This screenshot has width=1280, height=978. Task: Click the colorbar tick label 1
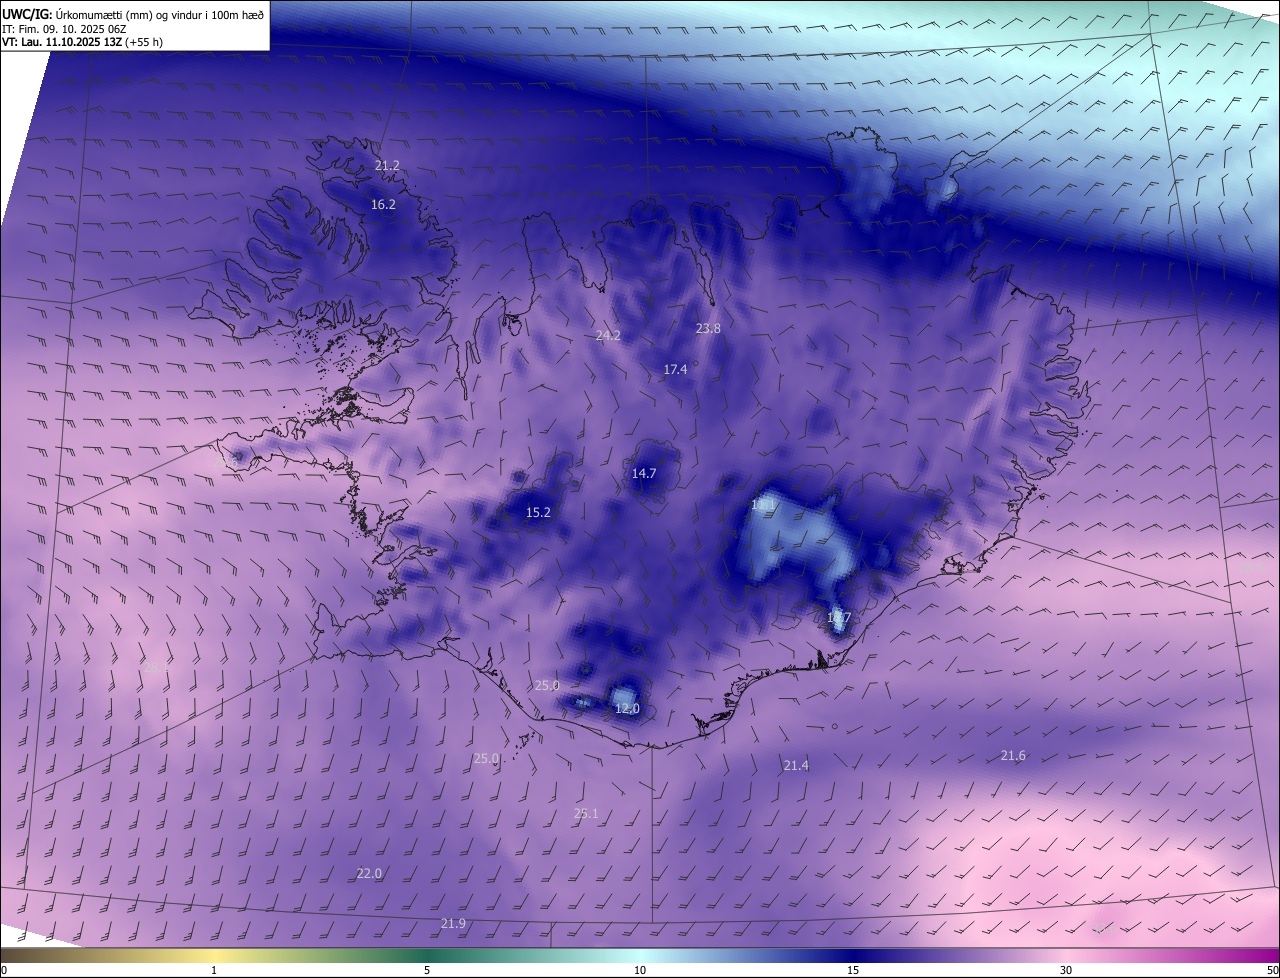click(214, 971)
